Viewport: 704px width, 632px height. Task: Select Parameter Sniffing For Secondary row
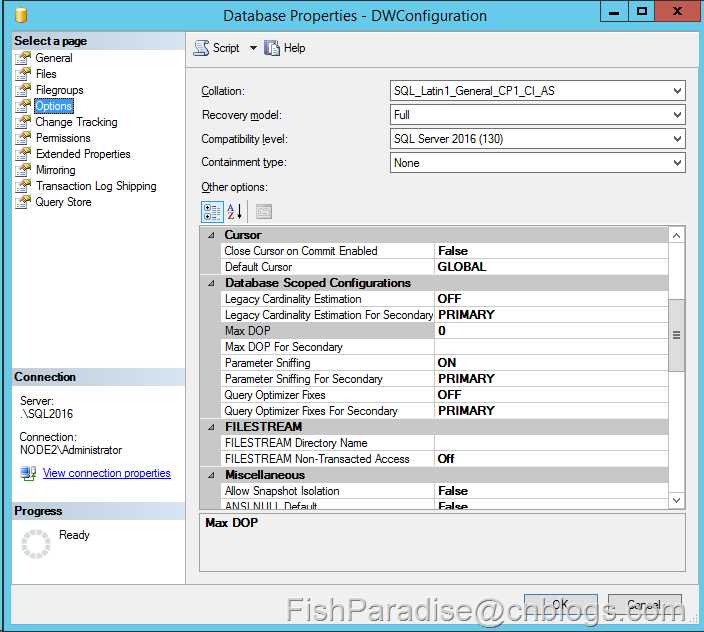(x=444, y=379)
